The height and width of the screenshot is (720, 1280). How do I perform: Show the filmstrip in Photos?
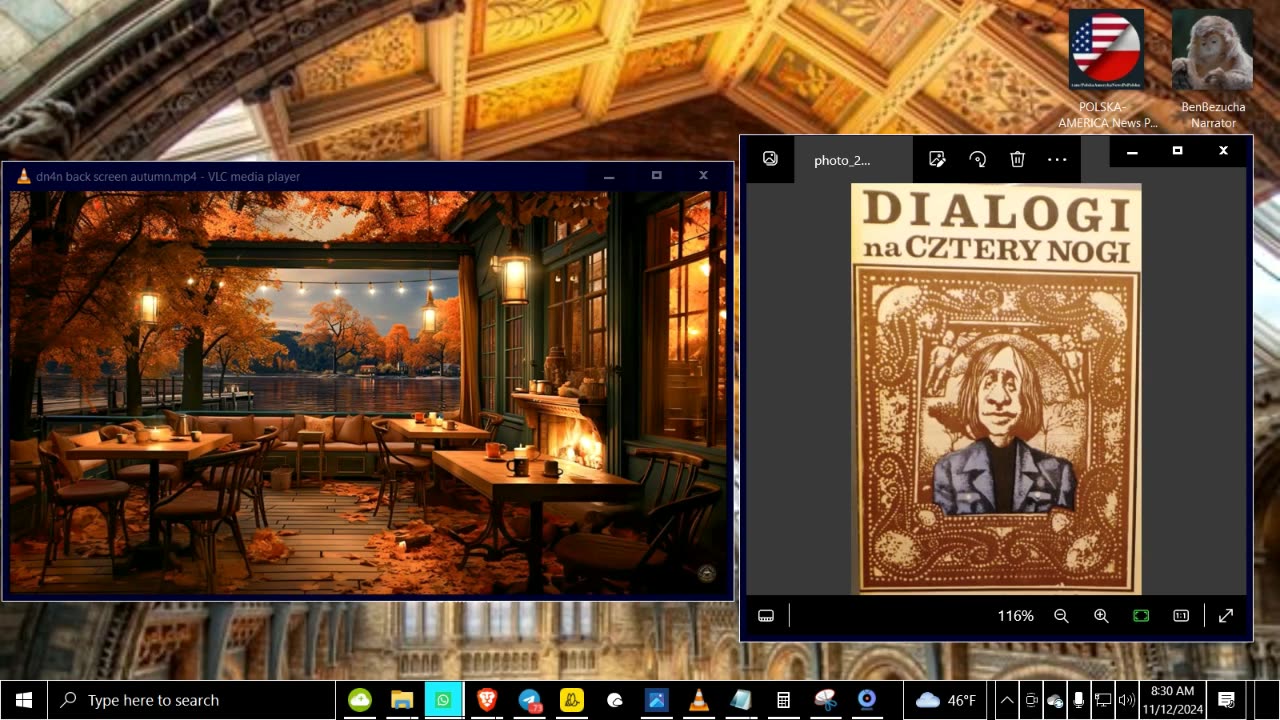click(x=766, y=616)
